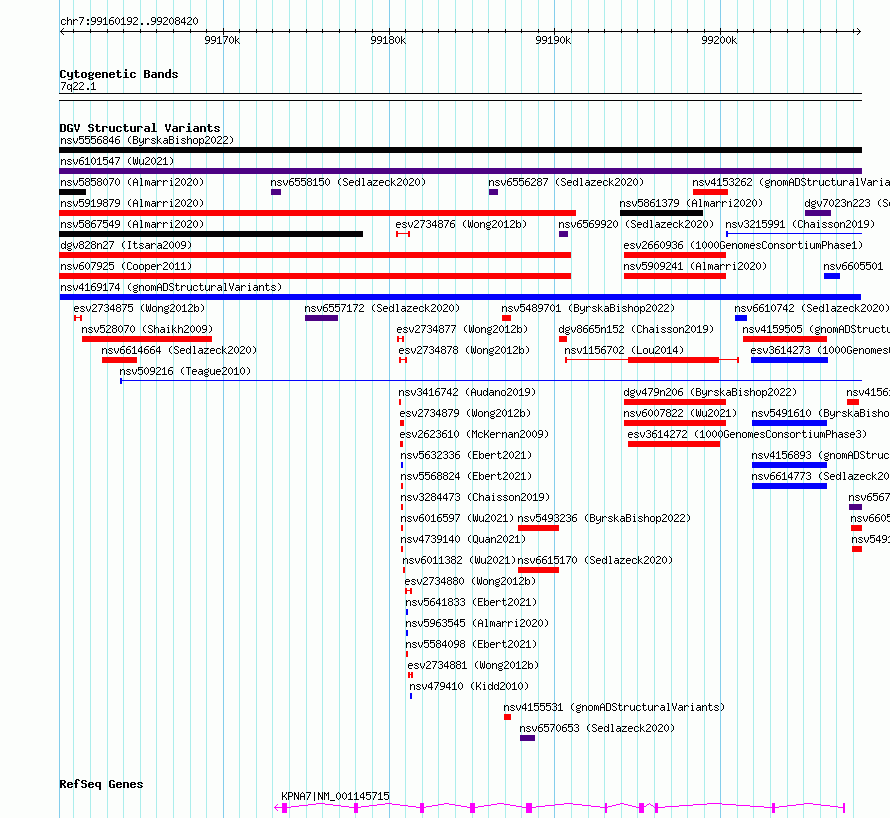Screen dimensions: 890x818
Task: Select esv2734880 (Wong2012b) label
Action: coord(470,581)
